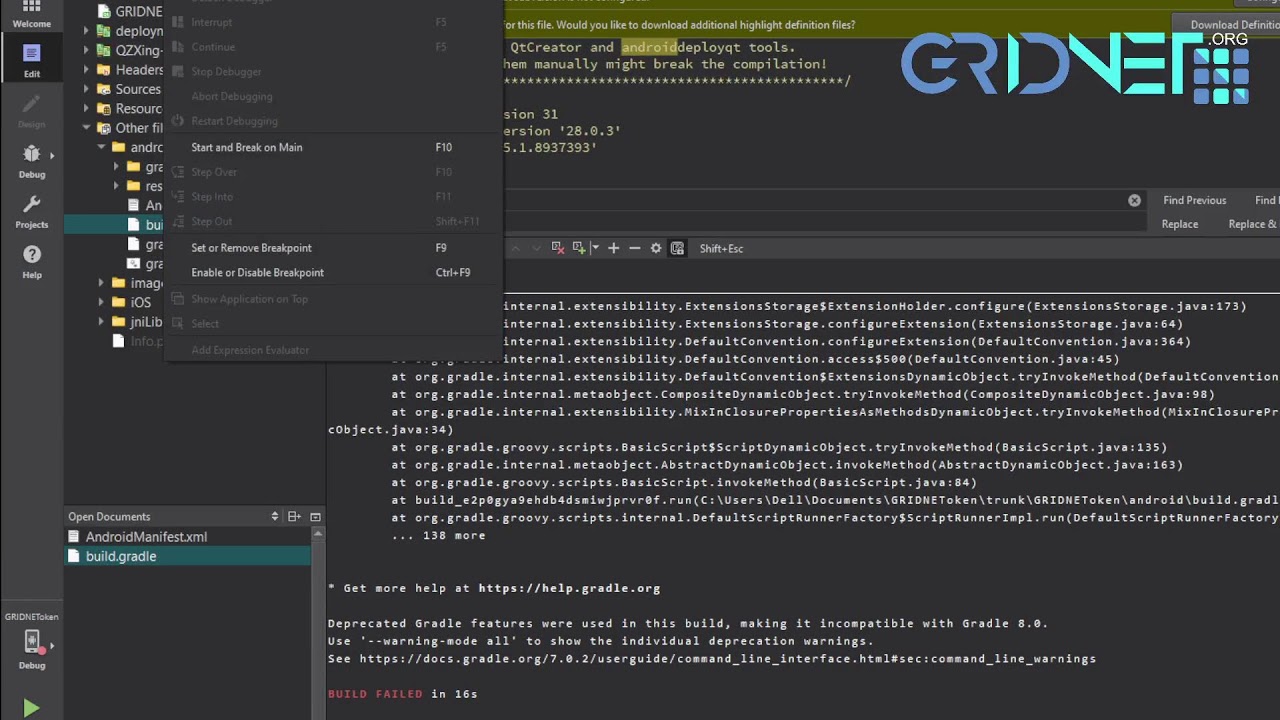Expand the deployment project node
This screenshot has height=720, width=1280.
87,31
